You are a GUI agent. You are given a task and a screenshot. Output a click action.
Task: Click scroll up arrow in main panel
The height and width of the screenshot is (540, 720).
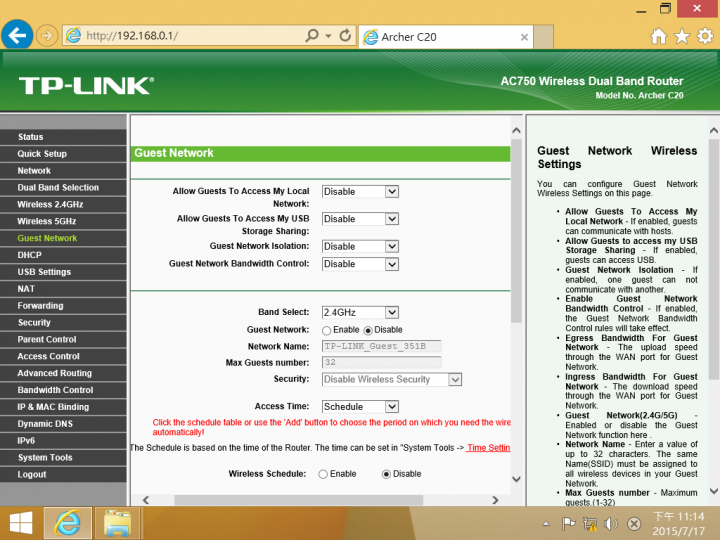[x=516, y=130]
